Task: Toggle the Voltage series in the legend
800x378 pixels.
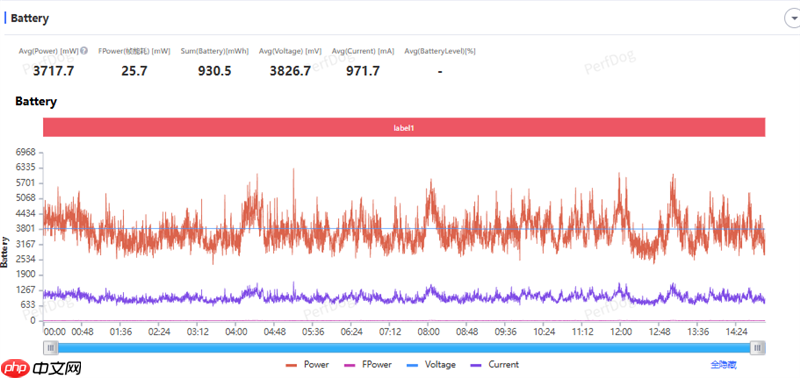Action: (432, 365)
